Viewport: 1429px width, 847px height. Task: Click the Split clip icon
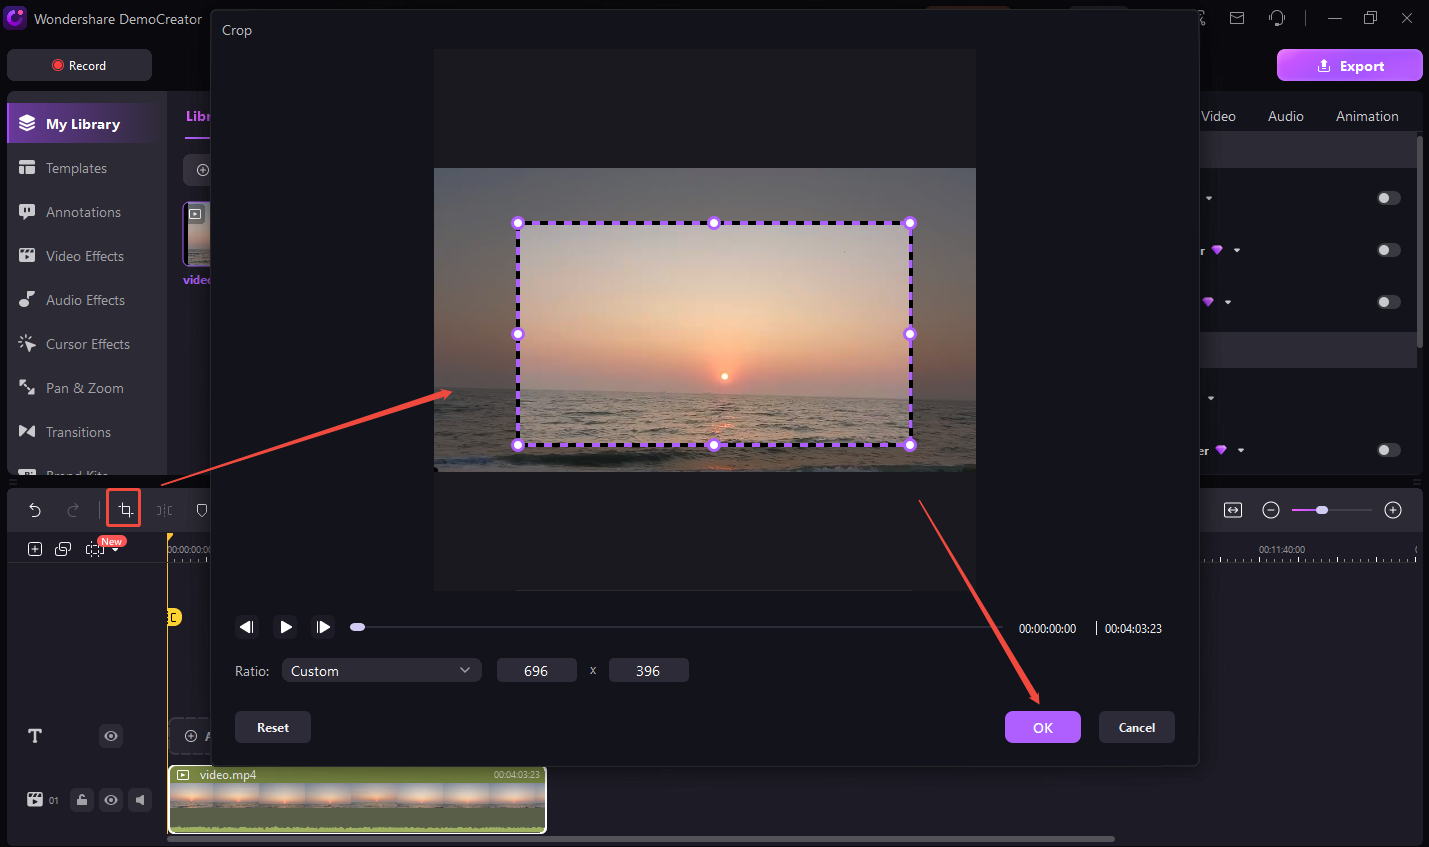pos(164,510)
